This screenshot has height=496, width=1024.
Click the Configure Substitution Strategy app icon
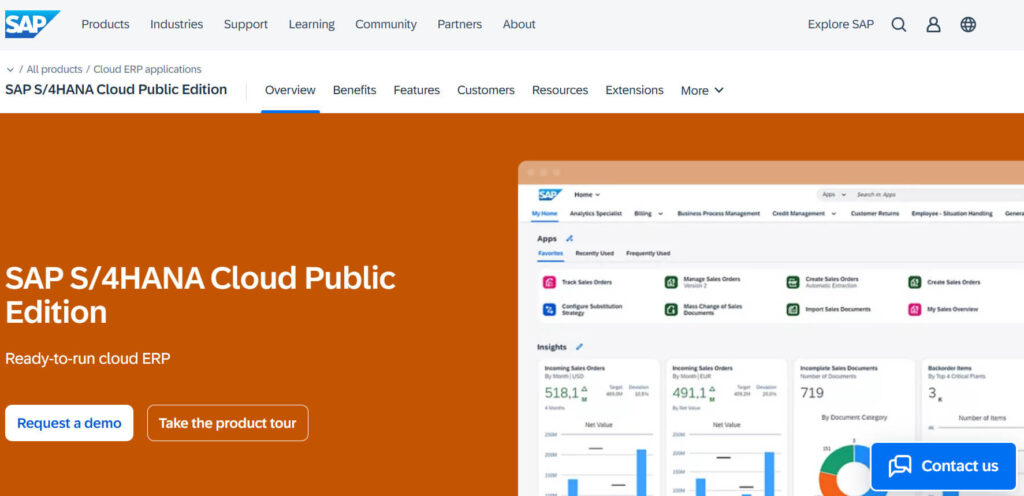coord(549,309)
